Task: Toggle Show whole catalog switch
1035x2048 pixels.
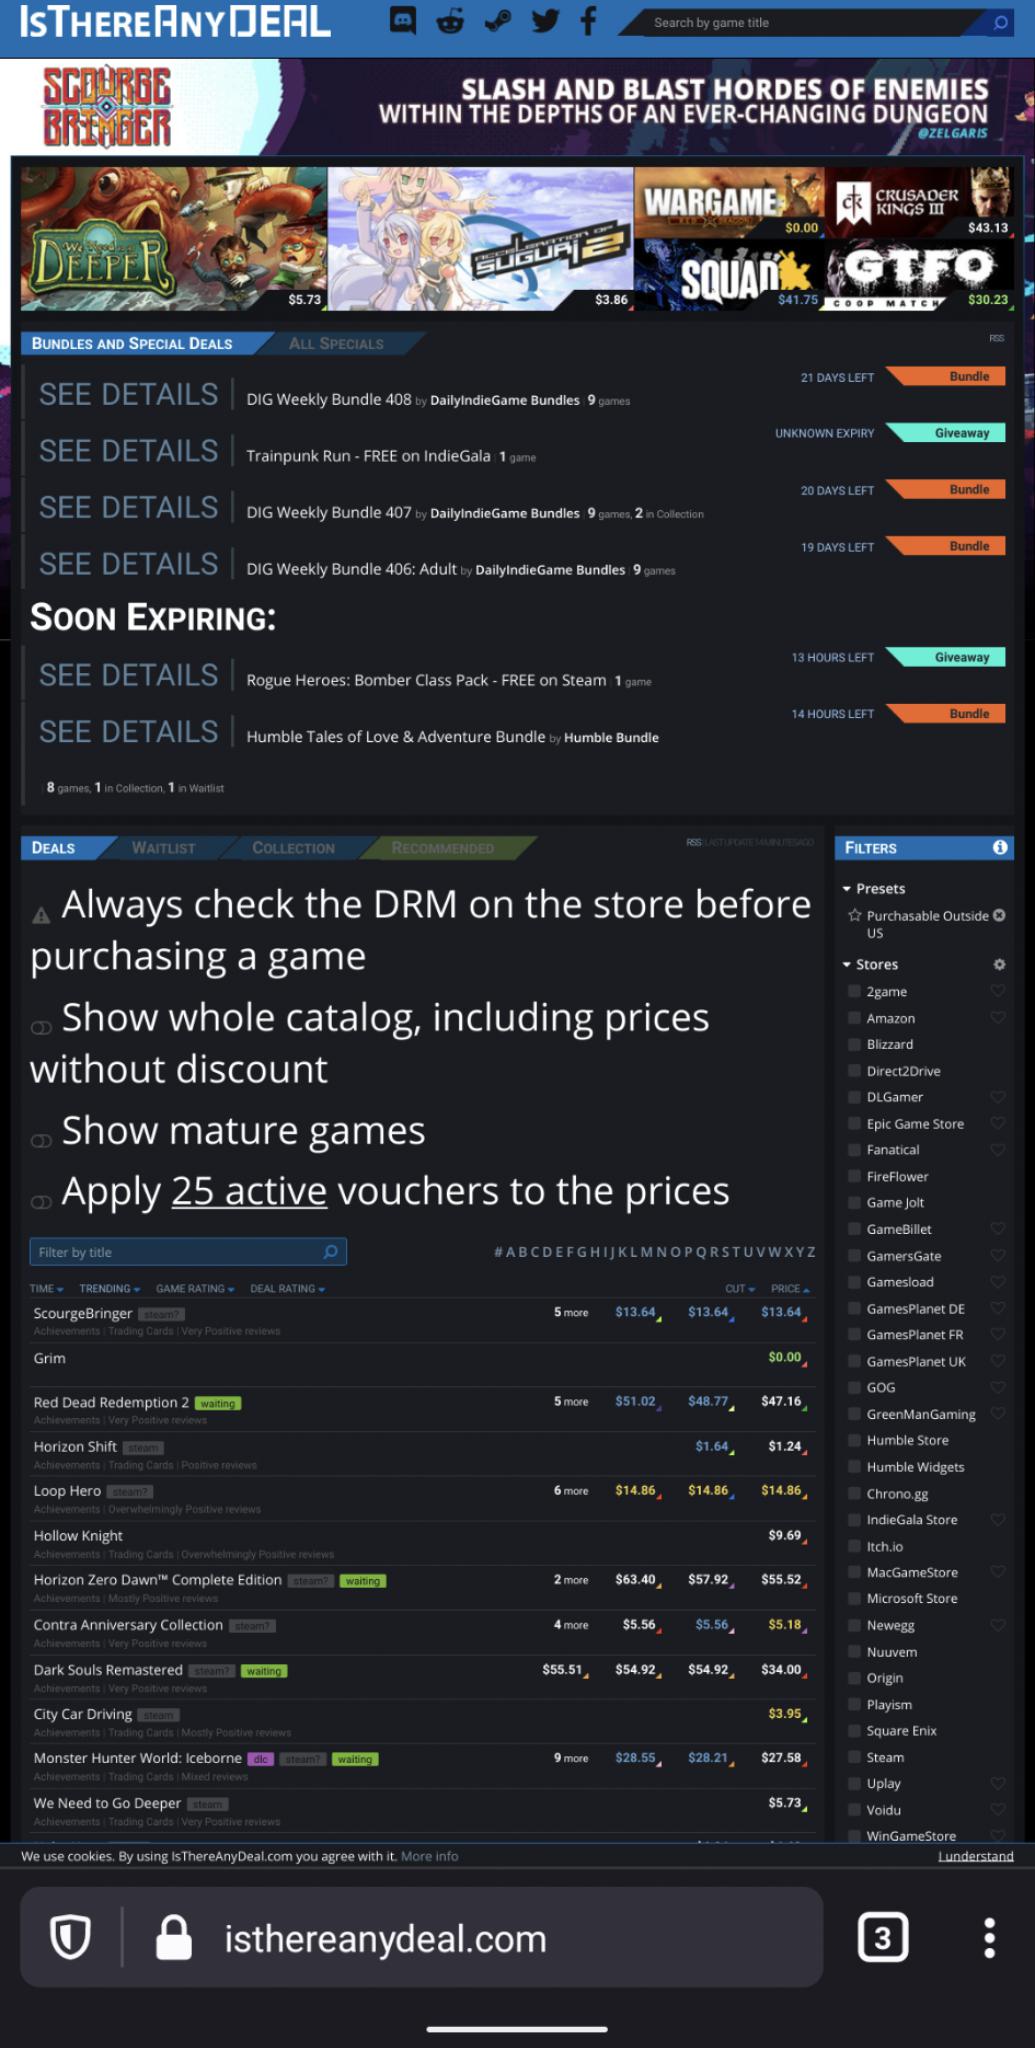Action: coord(41,1028)
